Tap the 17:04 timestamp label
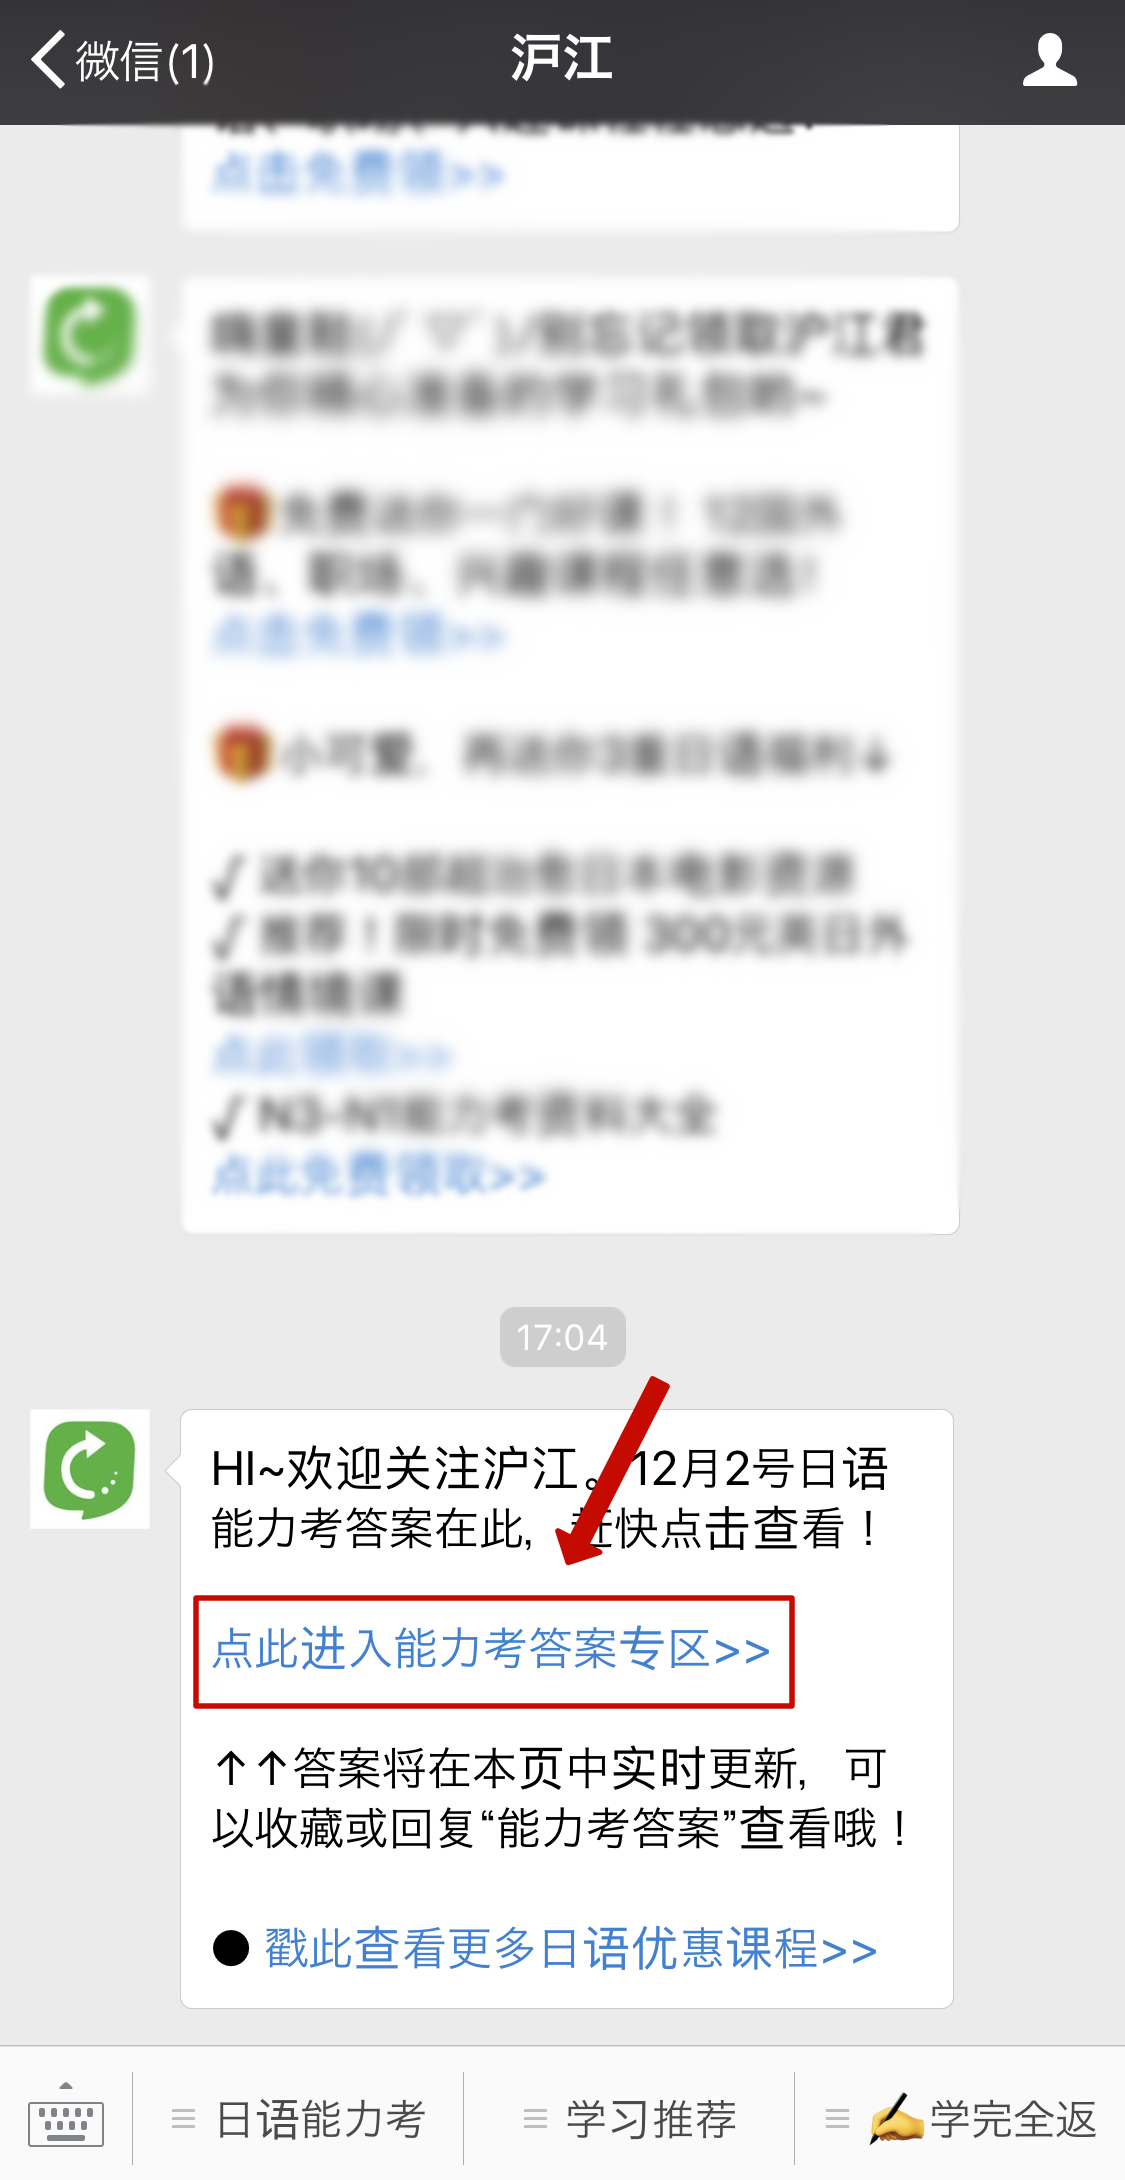The height and width of the screenshot is (2180, 1125). point(562,1337)
